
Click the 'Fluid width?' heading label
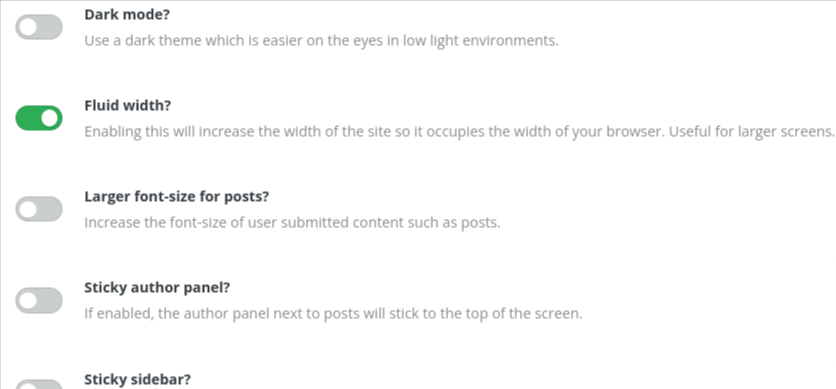tap(127, 106)
